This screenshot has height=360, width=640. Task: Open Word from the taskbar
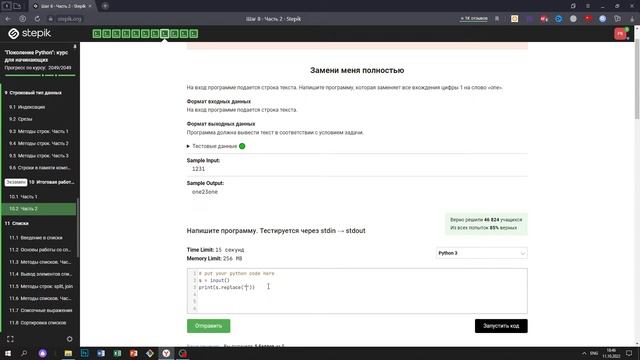[101, 353]
